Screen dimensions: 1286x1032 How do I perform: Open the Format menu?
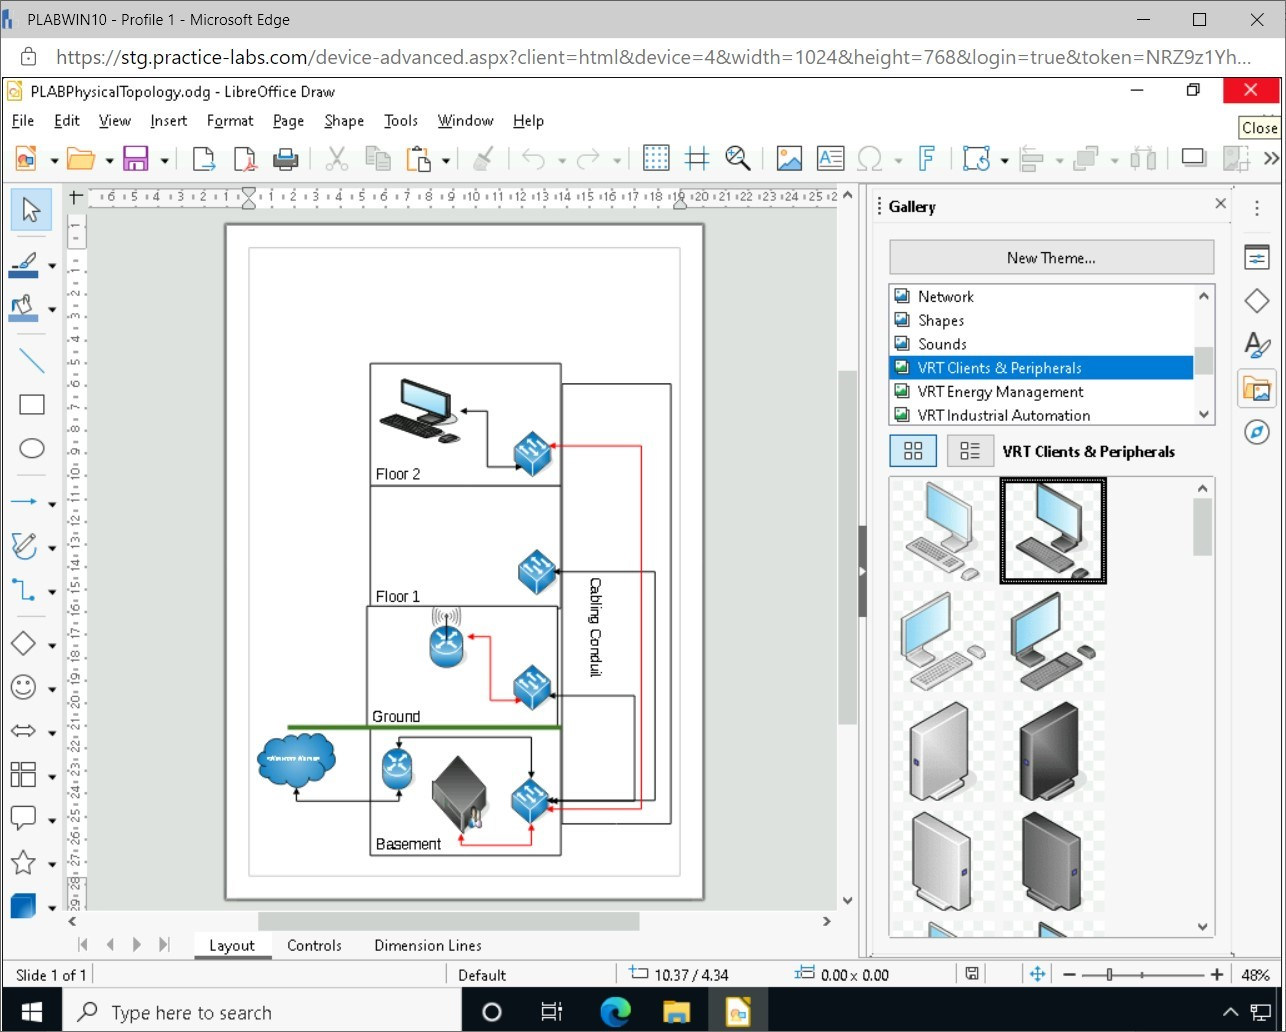[x=230, y=121]
